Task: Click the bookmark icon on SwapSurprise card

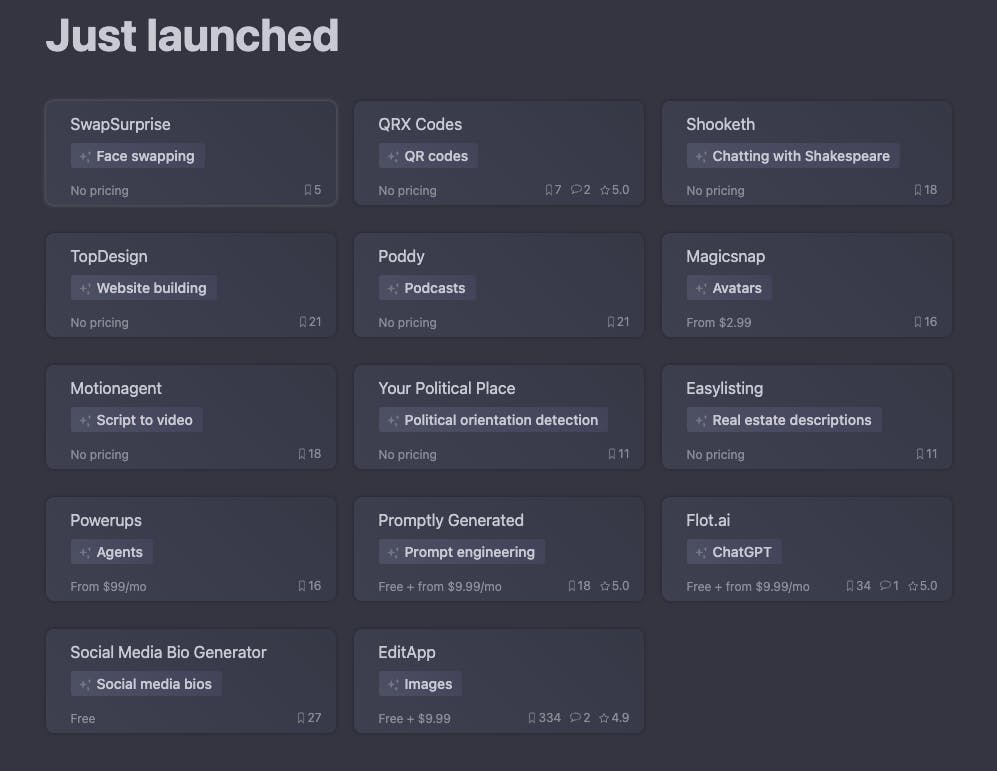Action: click(308, 190)
